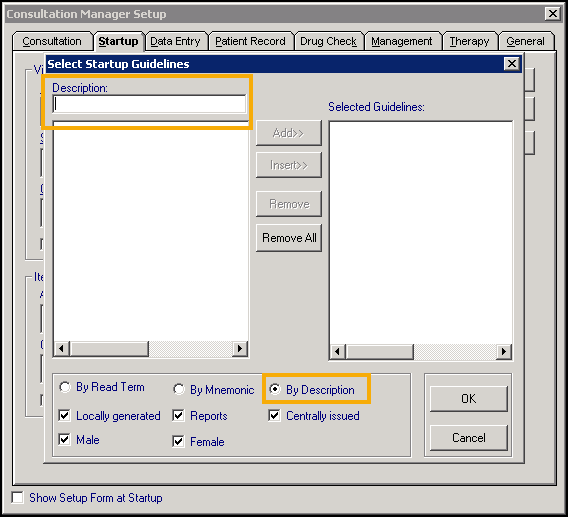Choose the By Description radio button
The height and width of the screenshot is (517, 568).
275,389
